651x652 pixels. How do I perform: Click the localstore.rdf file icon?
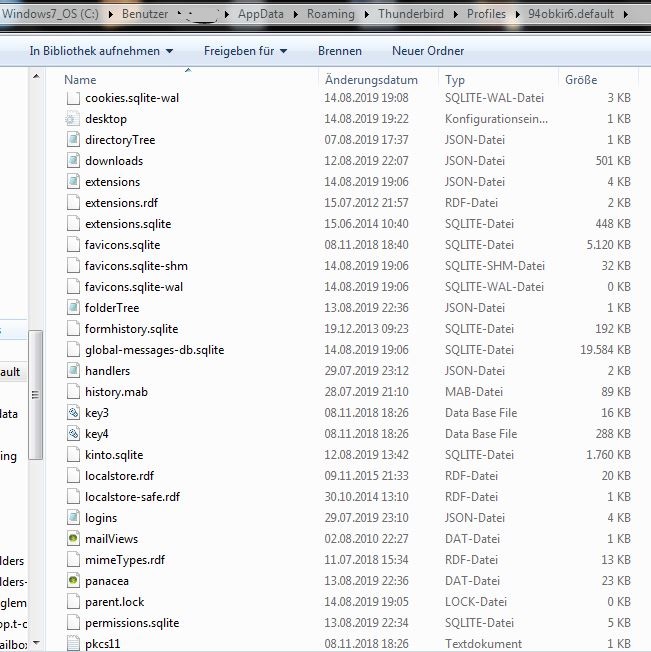pyautogui.click(x=73, y=476)
